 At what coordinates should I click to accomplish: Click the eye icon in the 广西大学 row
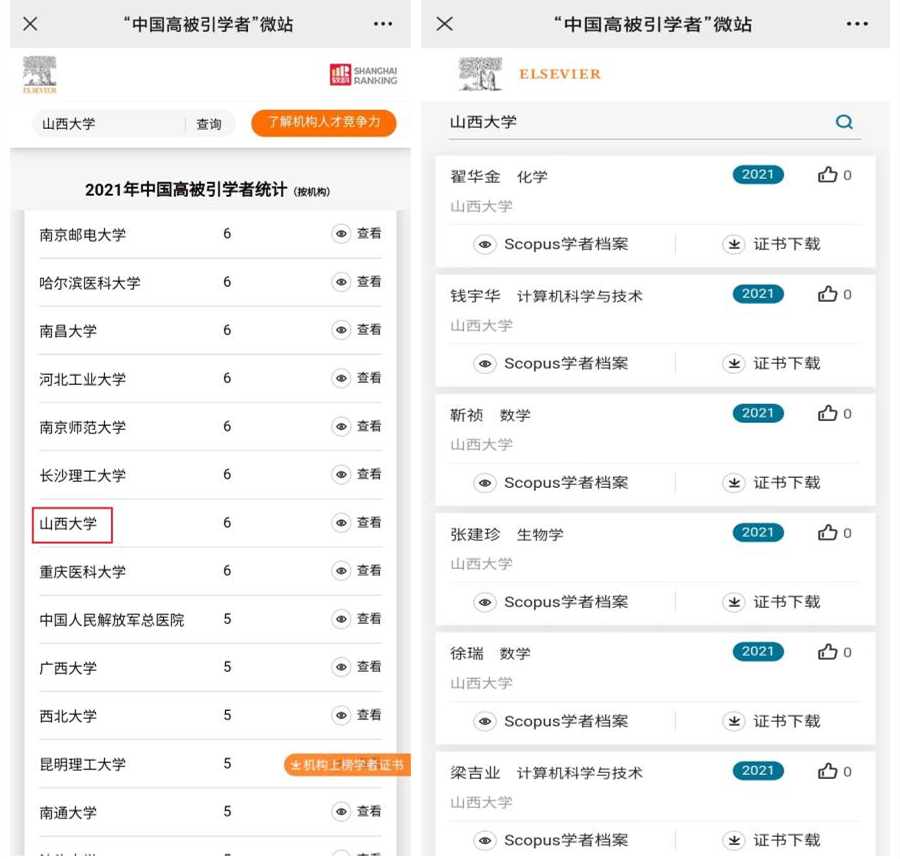pos(341,667)
